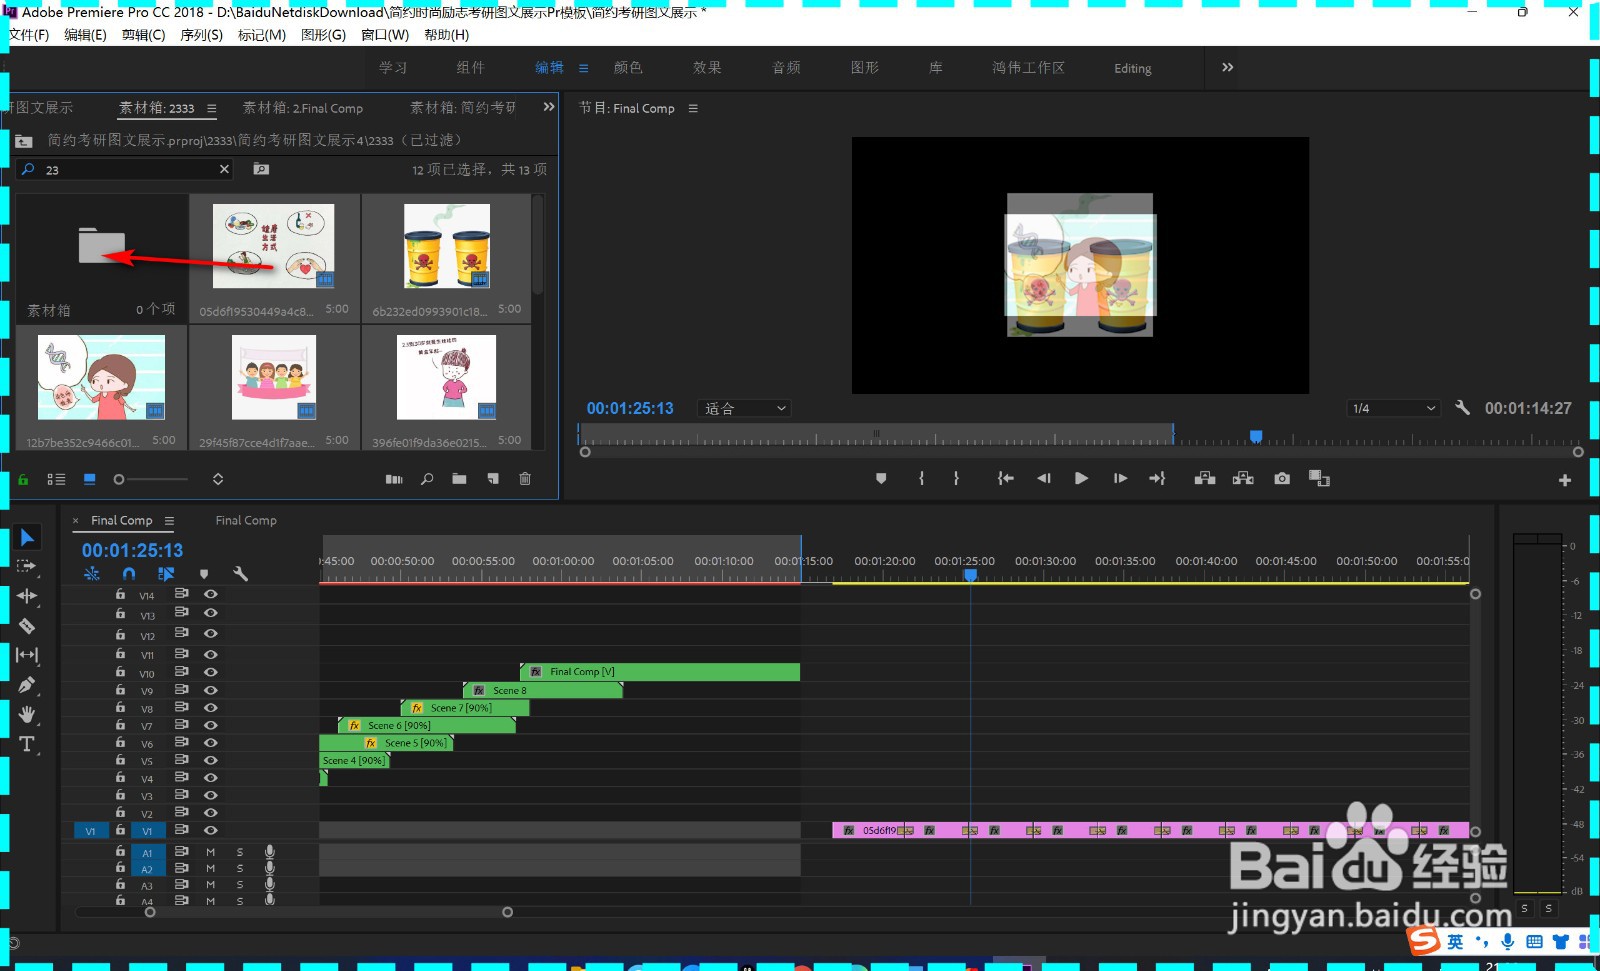This screenshot has width=1600, height=971.
Task: Click the Lift button
Action: [1205, 479]
